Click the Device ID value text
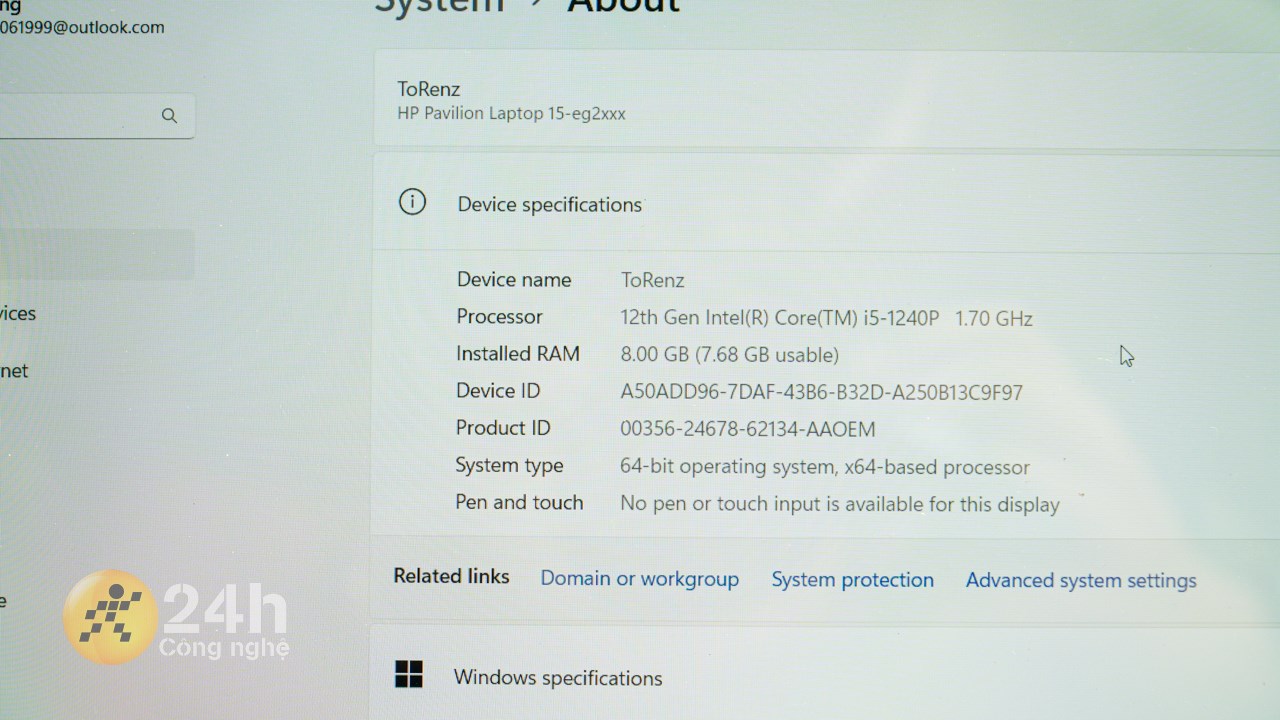This screenshot has height=720, width=1280. pos(821,392)
